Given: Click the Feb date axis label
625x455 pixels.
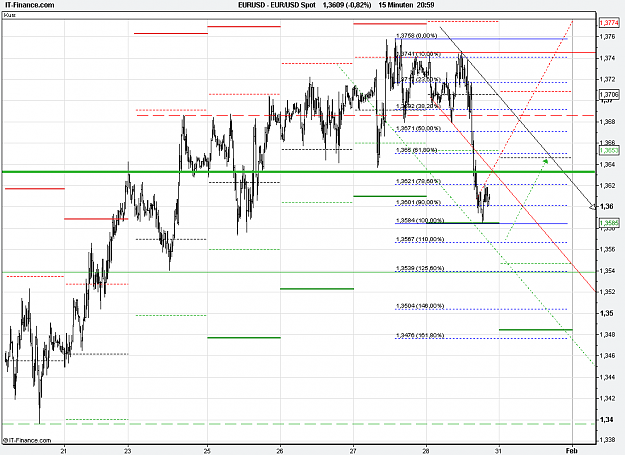Looking at the screenshot, I should pyautogui.click(x=572, y=451).
